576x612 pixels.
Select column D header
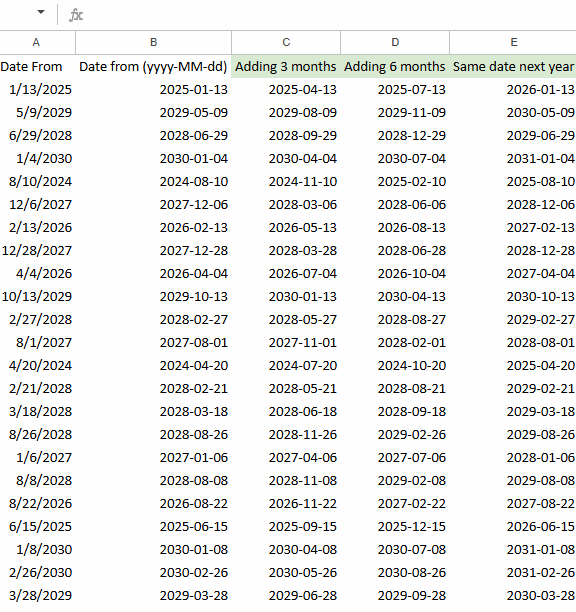(x=395, y=43)
